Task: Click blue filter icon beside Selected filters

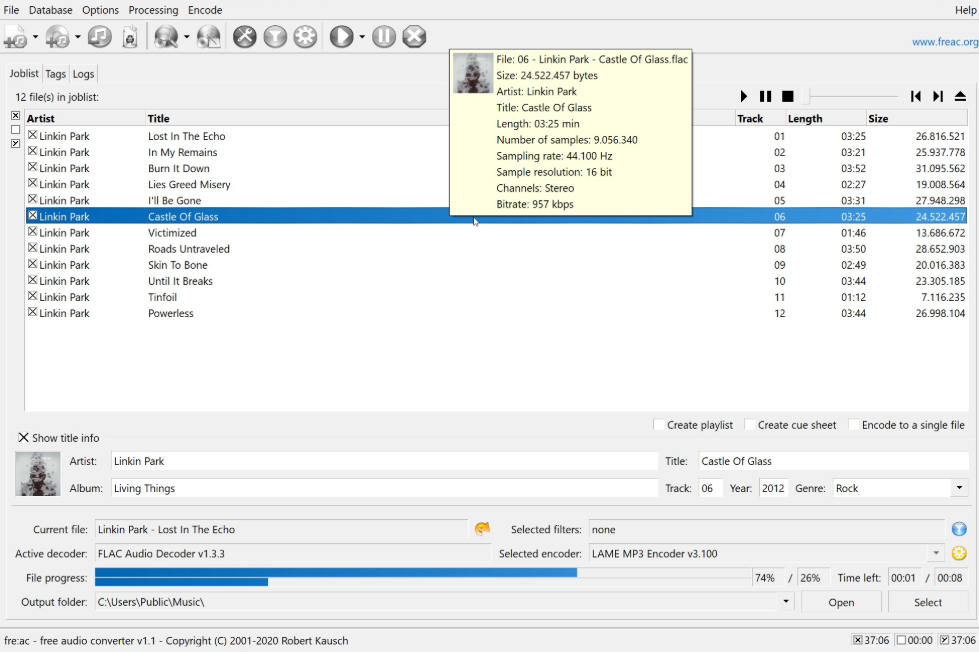Action: 959,529
